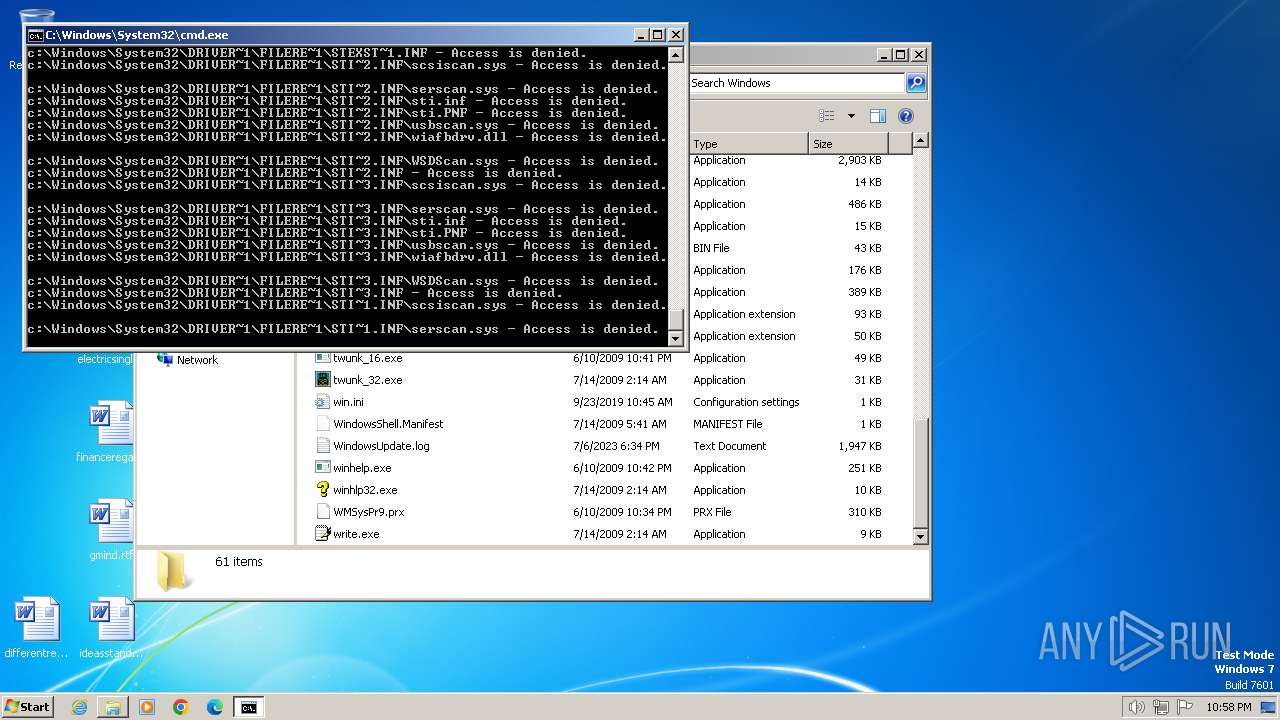Select the twunk_32.exe file icon

322,380
